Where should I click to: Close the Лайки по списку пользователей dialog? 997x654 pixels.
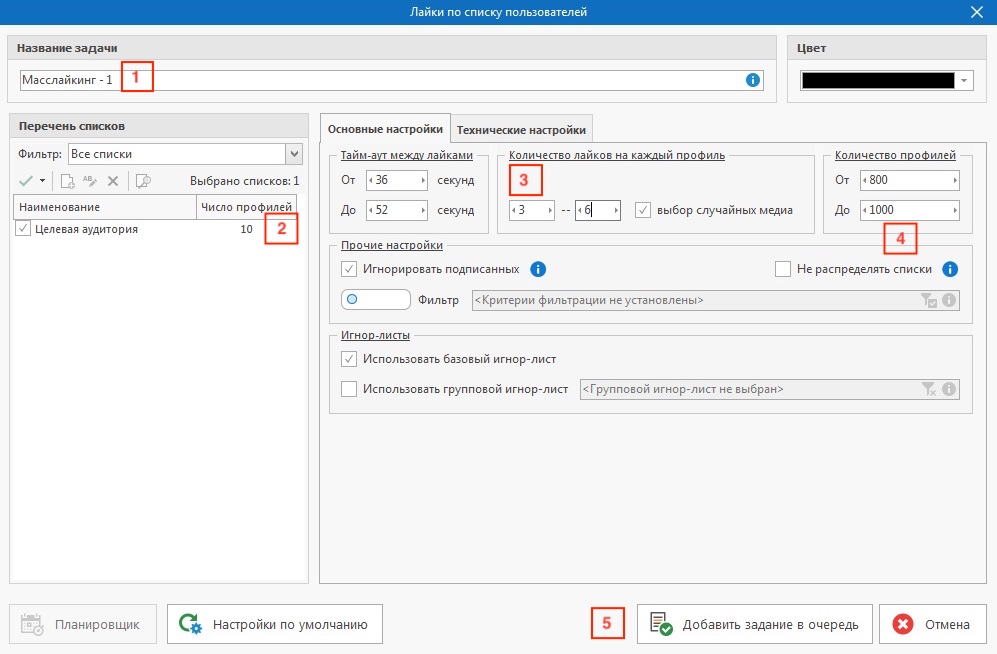[977, 12]
